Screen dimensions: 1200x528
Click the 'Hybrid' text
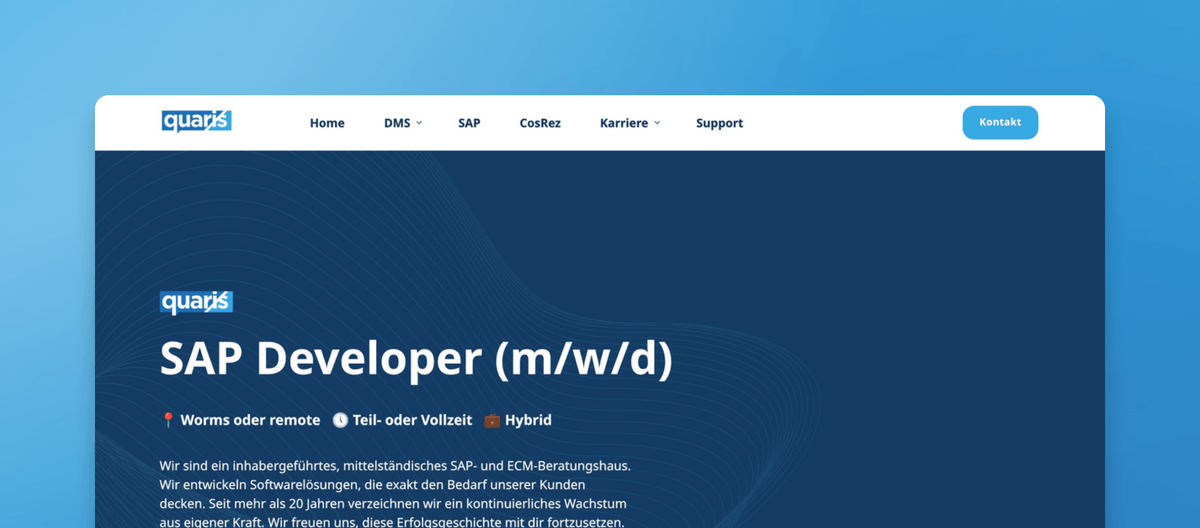(528, 420)
